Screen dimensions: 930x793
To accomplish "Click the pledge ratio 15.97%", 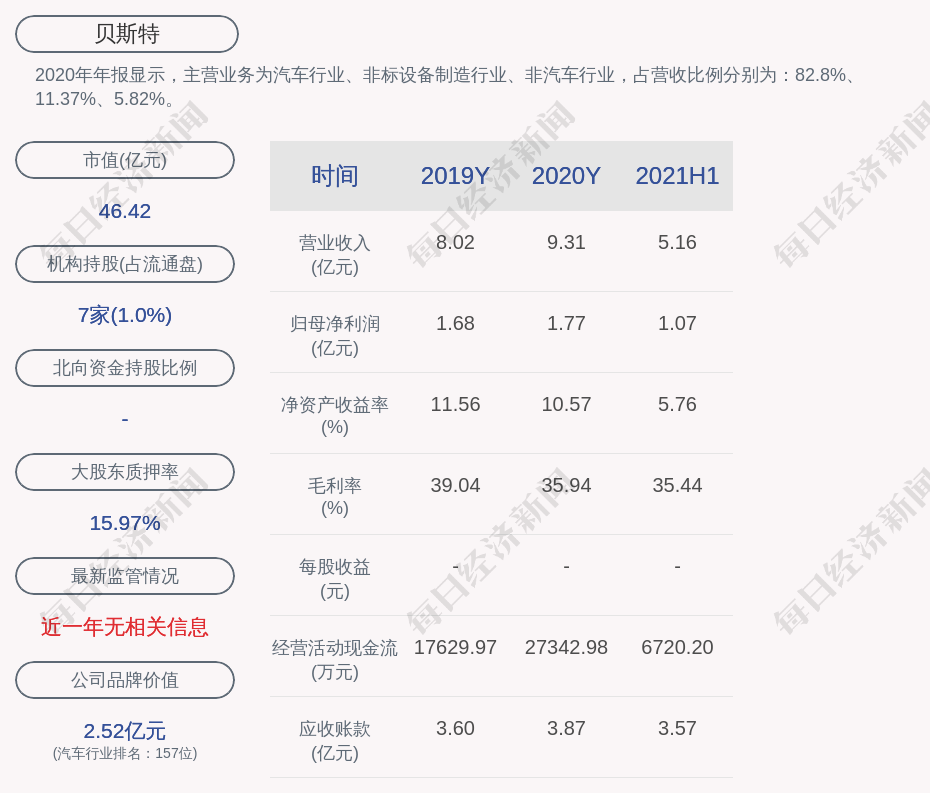I will (125, 523).
